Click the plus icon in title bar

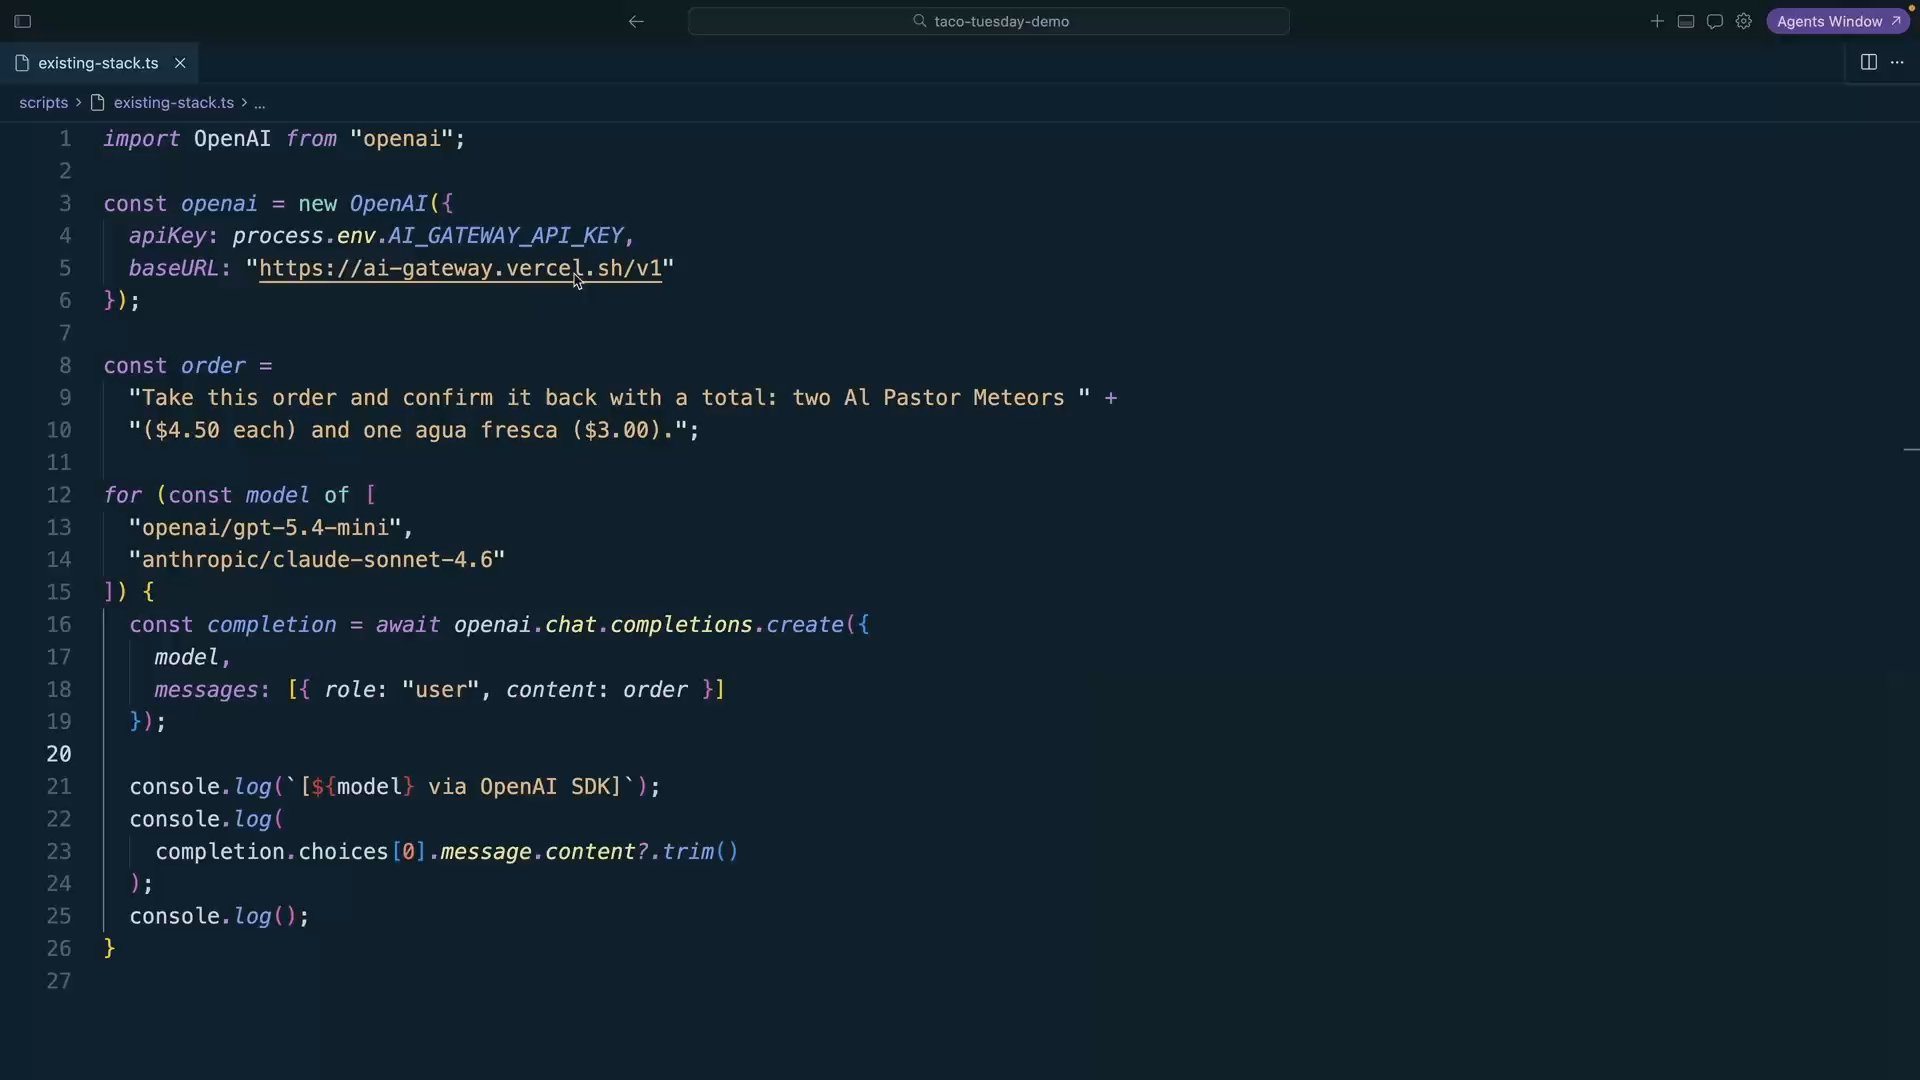(x=1657, y=21)
